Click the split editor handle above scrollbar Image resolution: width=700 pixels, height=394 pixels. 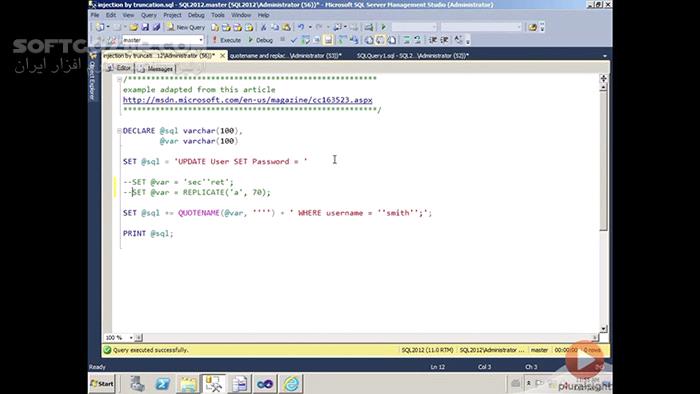[x=604, y=79]
